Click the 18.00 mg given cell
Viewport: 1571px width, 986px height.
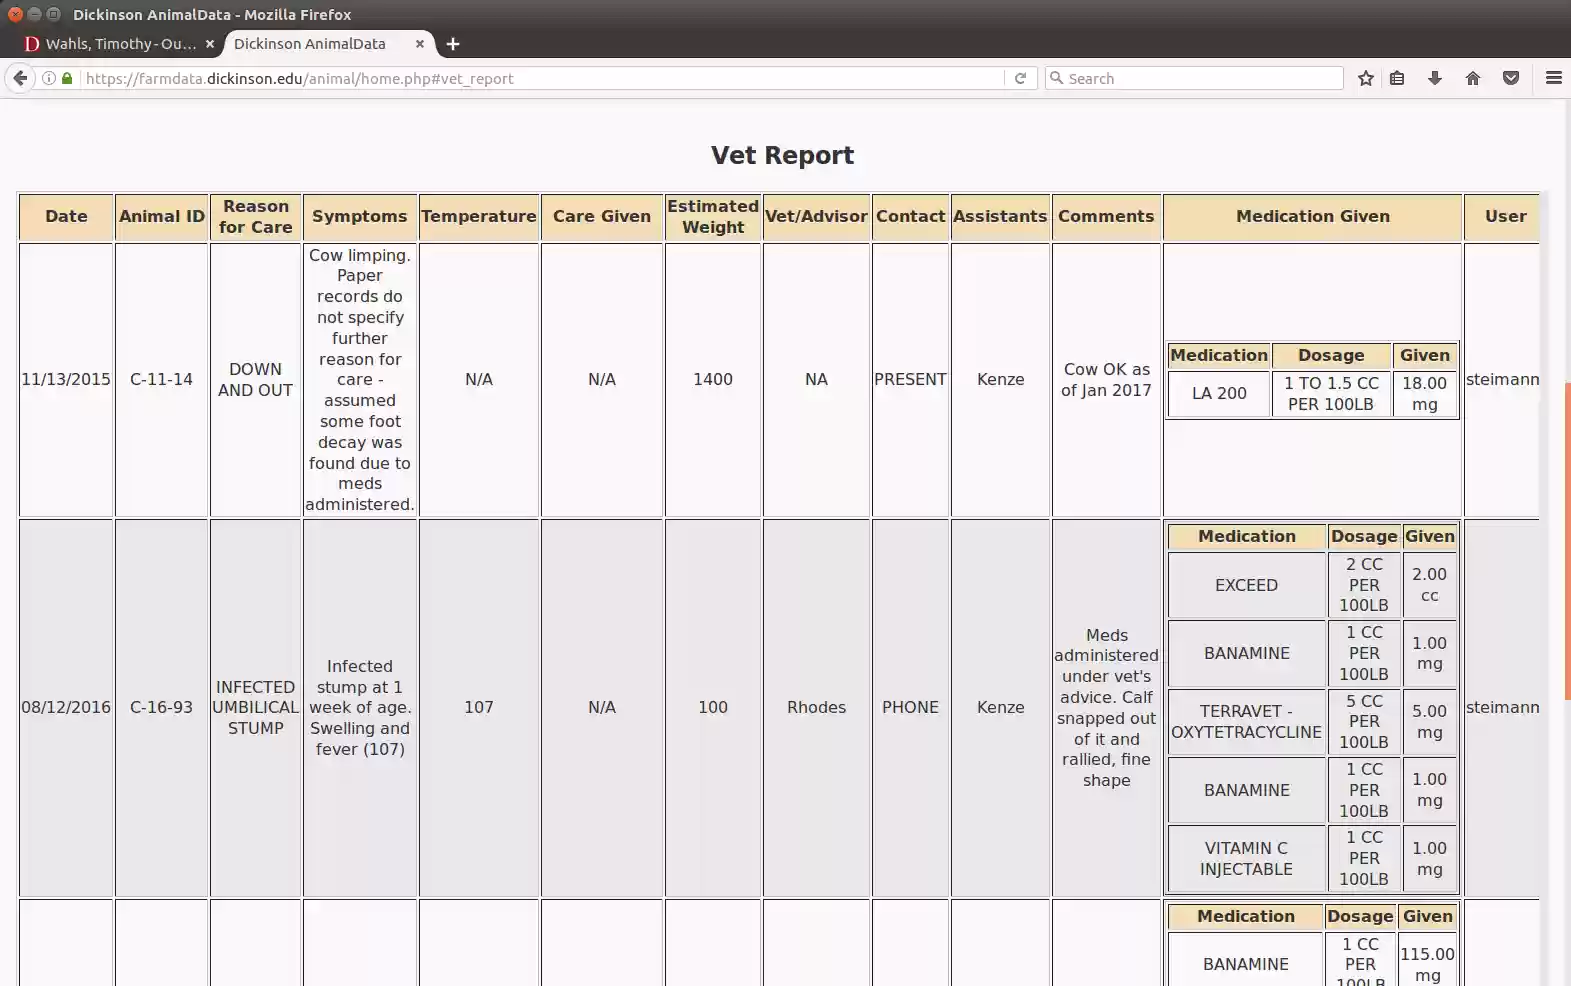coord(1424,394)
